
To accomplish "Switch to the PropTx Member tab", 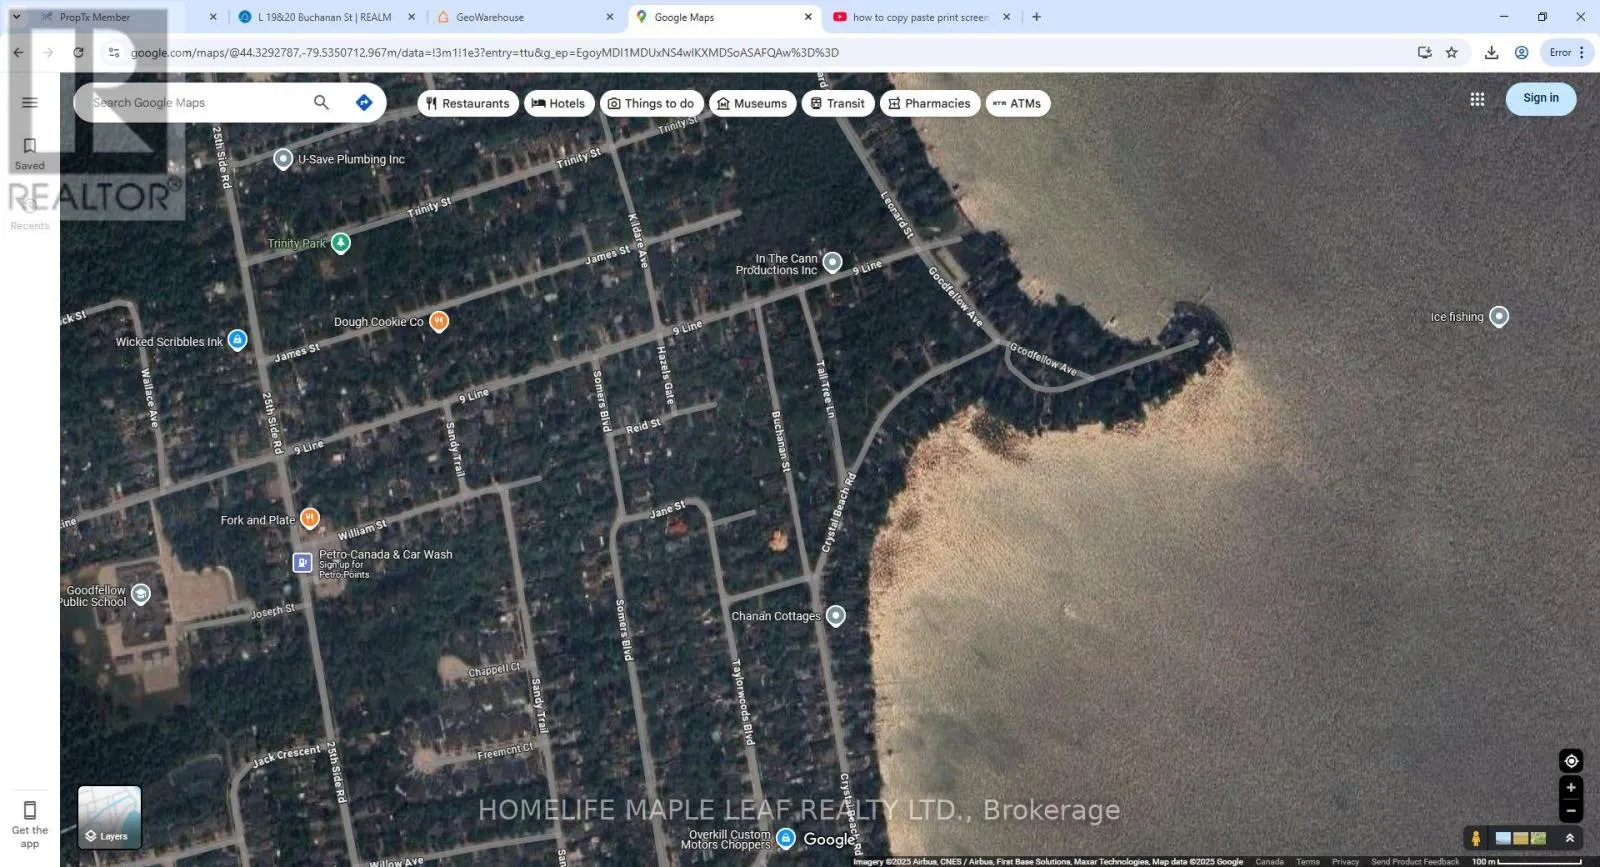I will [95, 17].
